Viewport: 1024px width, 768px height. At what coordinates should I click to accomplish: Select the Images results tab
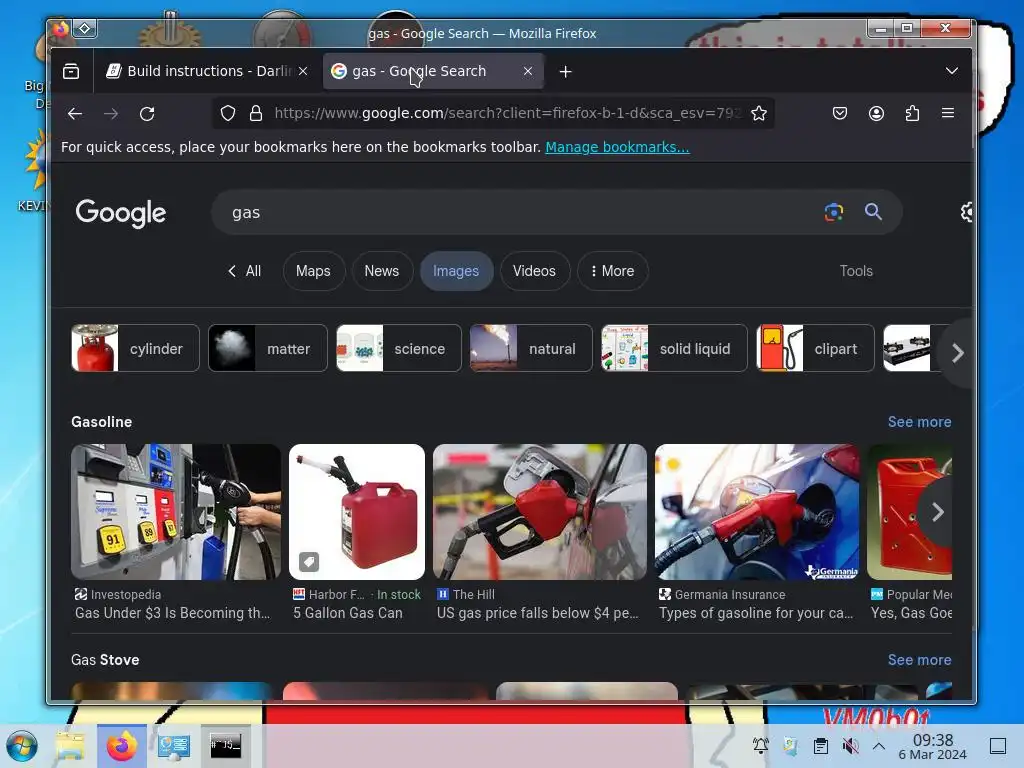[456, 271]
